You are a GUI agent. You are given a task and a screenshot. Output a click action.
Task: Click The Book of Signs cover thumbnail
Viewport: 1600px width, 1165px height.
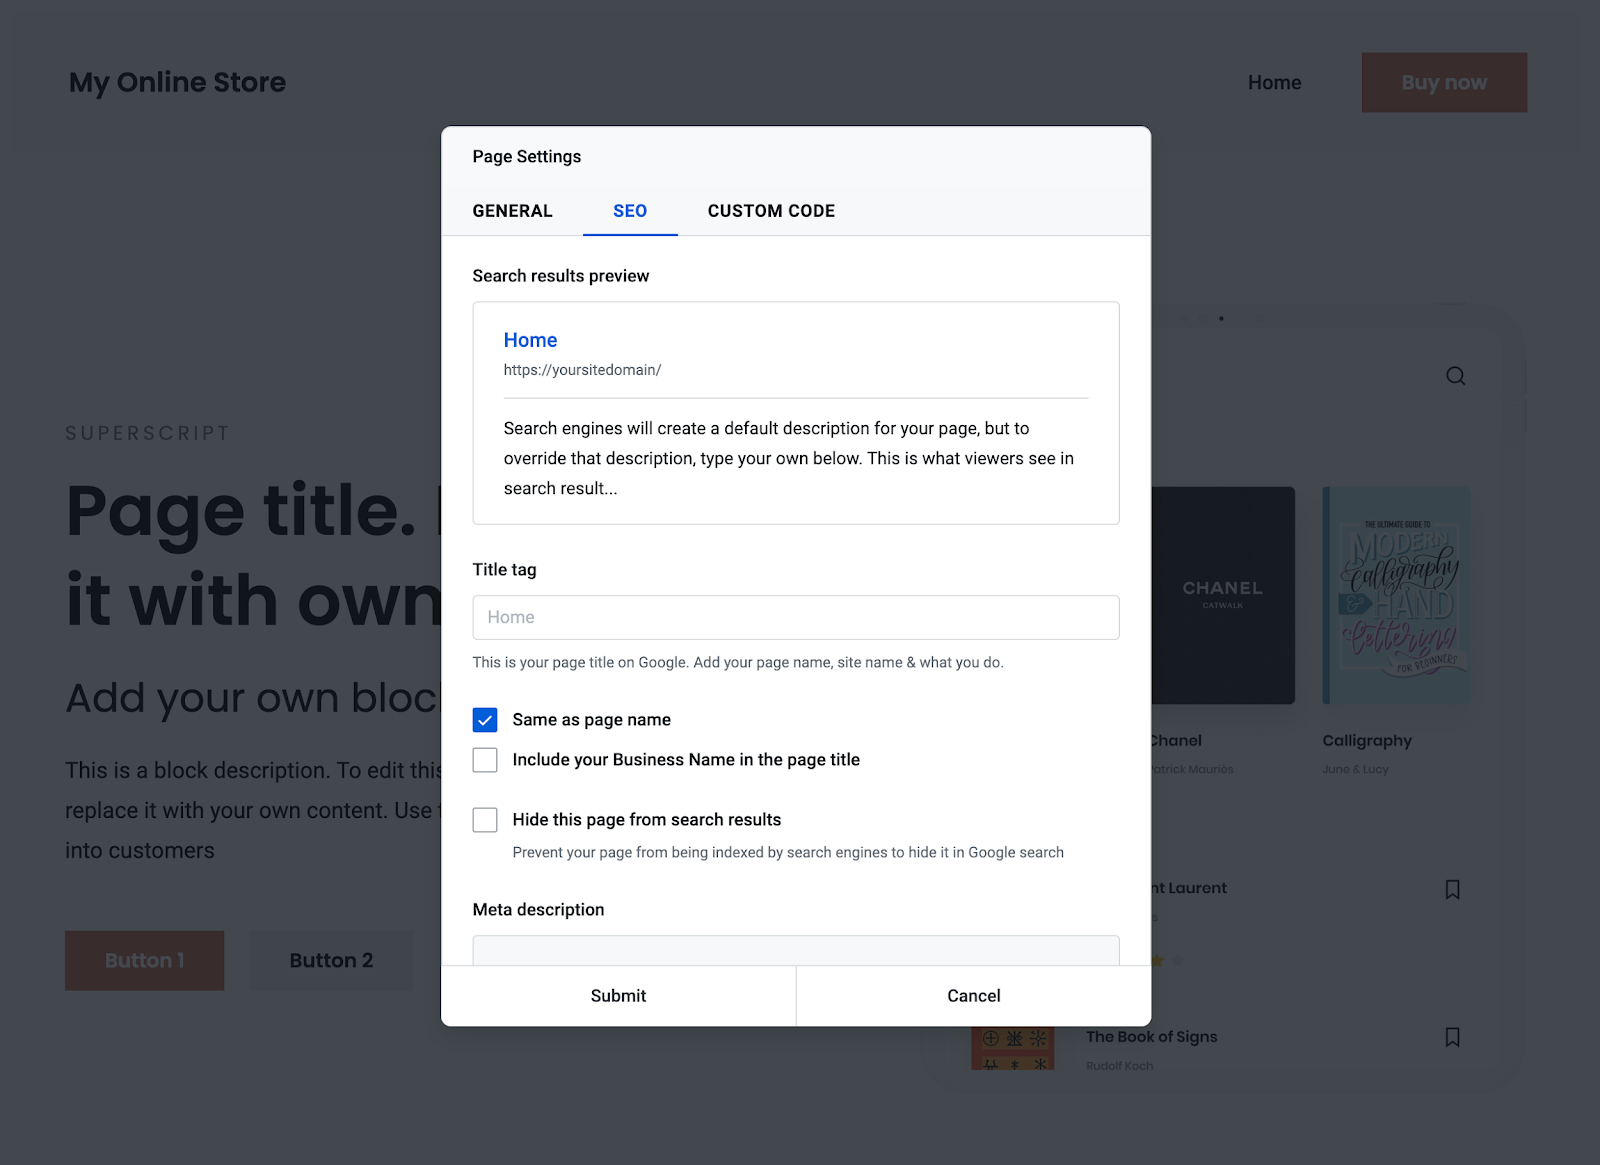click(x=1013, y=1048)
